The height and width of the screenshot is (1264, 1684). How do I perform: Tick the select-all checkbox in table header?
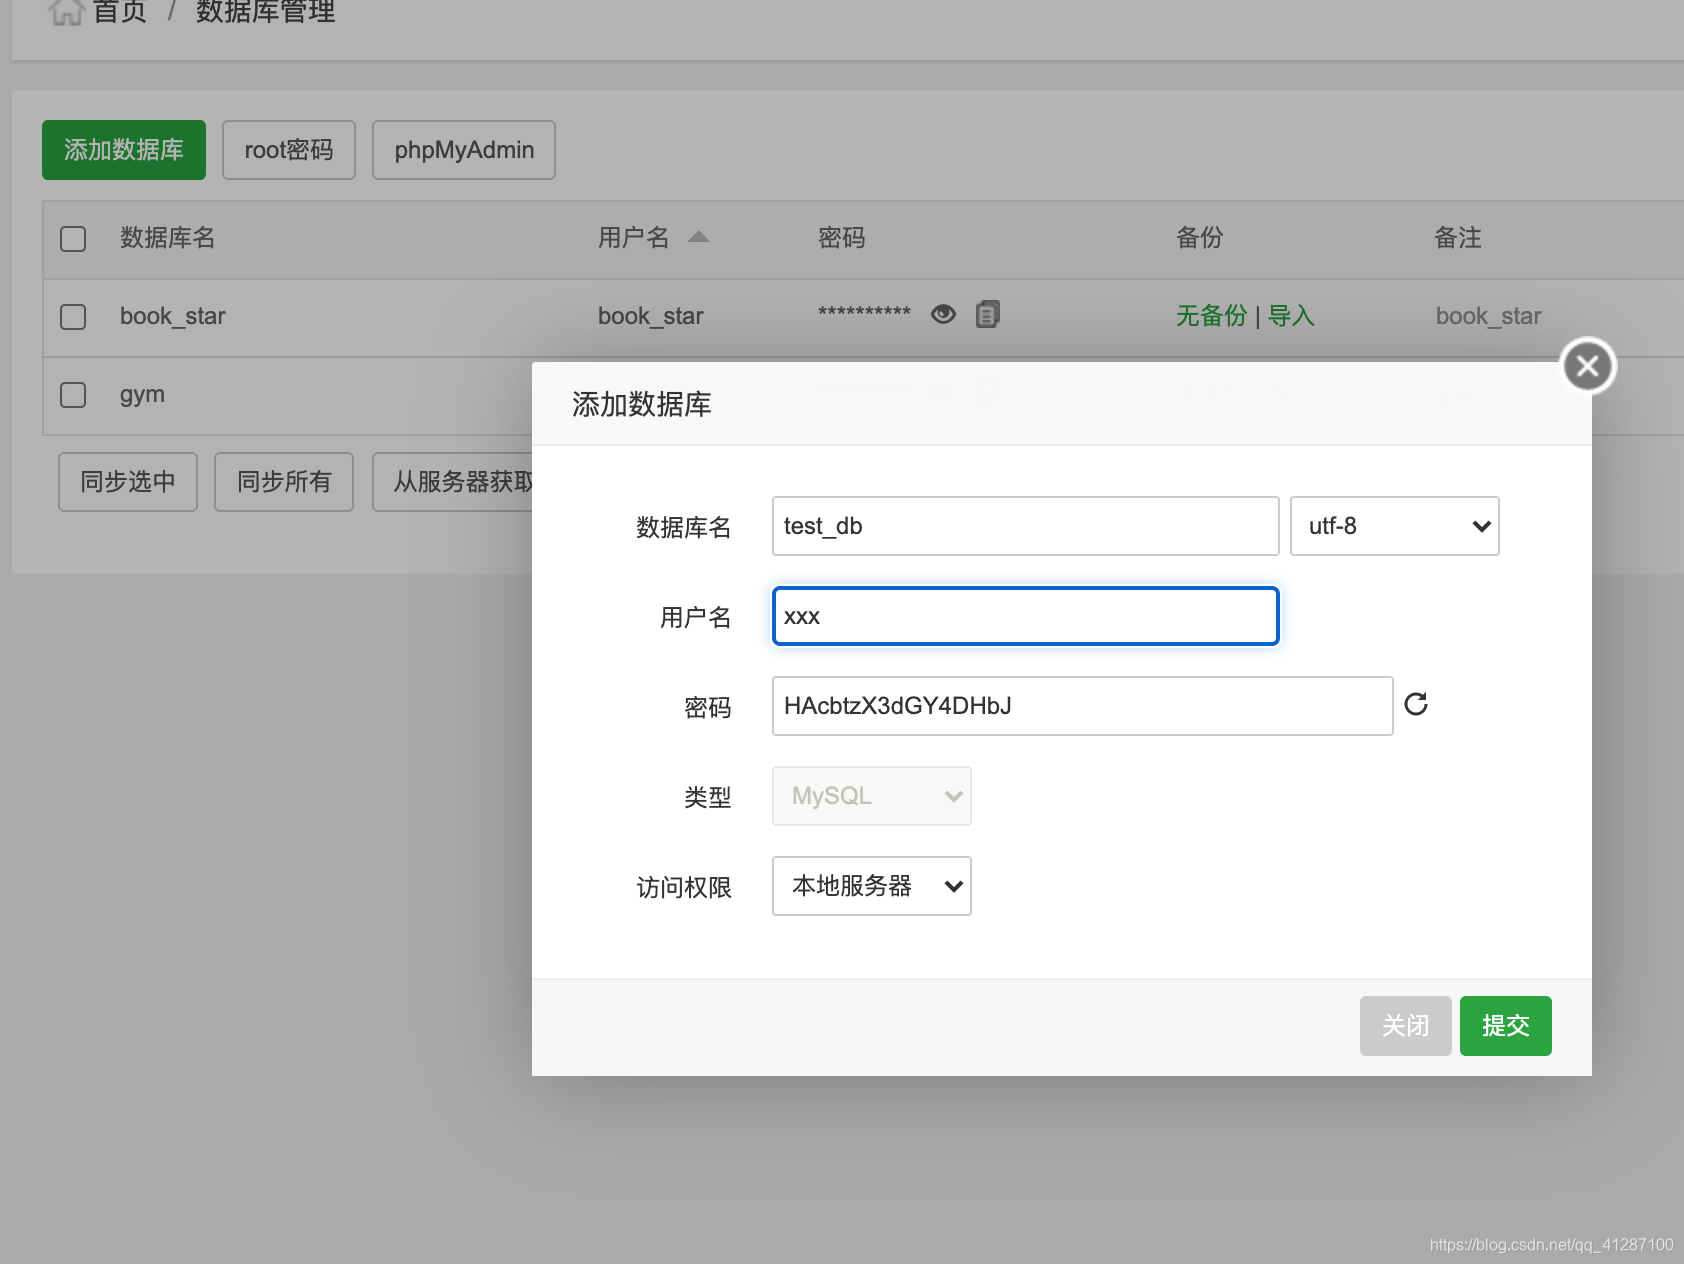(73, 239)
